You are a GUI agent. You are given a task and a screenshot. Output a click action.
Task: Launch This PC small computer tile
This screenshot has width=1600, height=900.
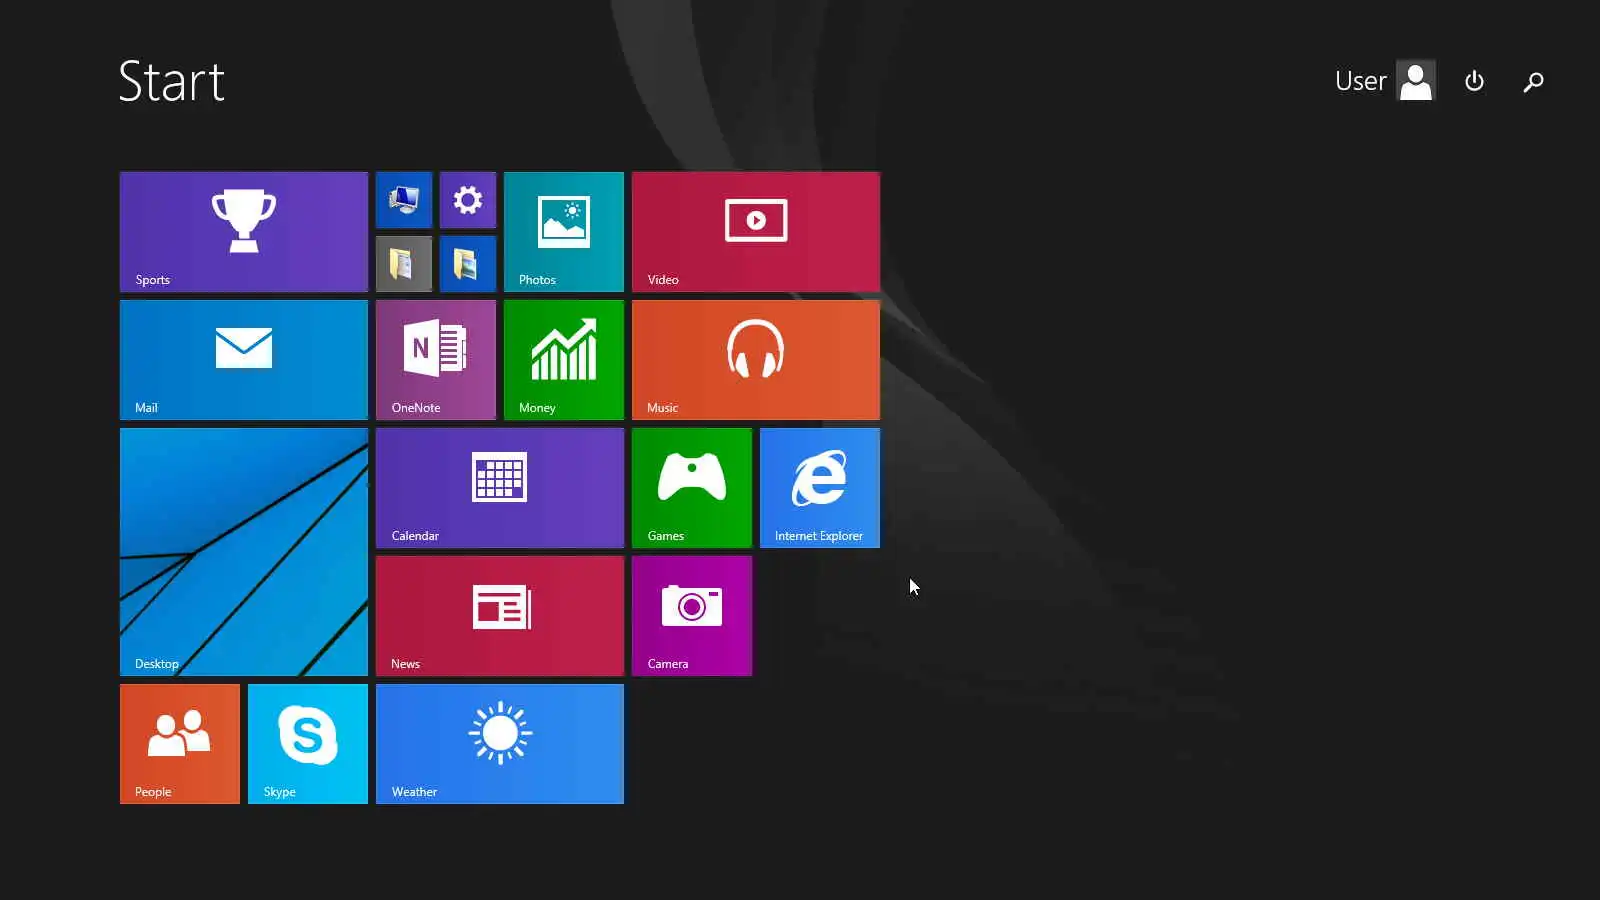tap(404, 200)
